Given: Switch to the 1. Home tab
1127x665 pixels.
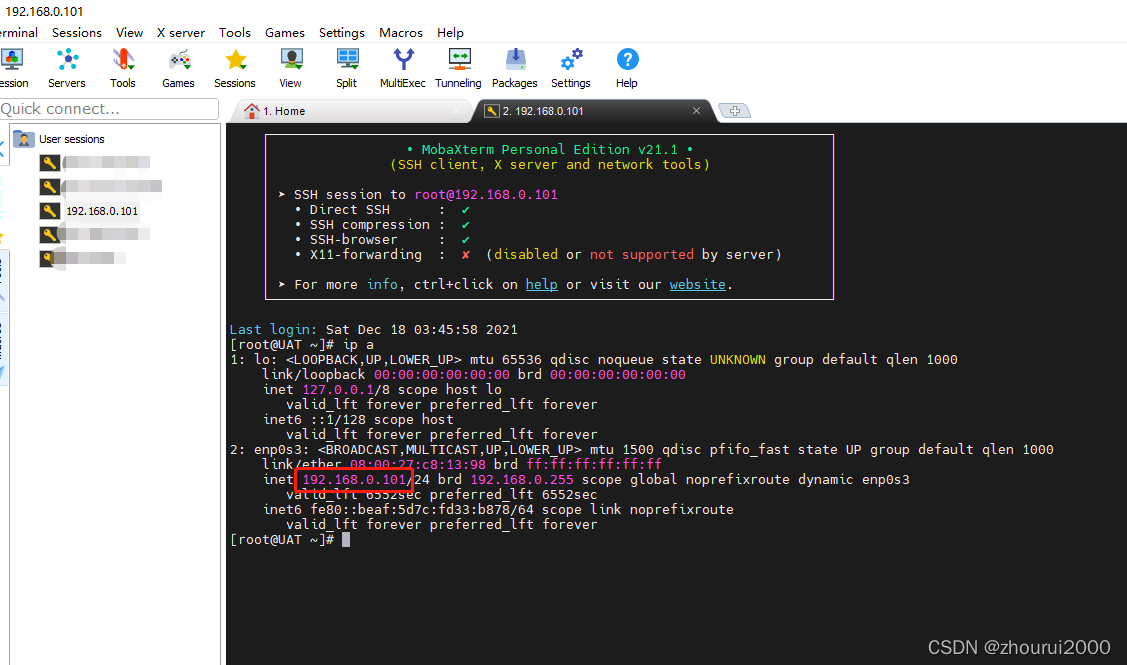Looking at the screenshot, I should tap(352, 111).
